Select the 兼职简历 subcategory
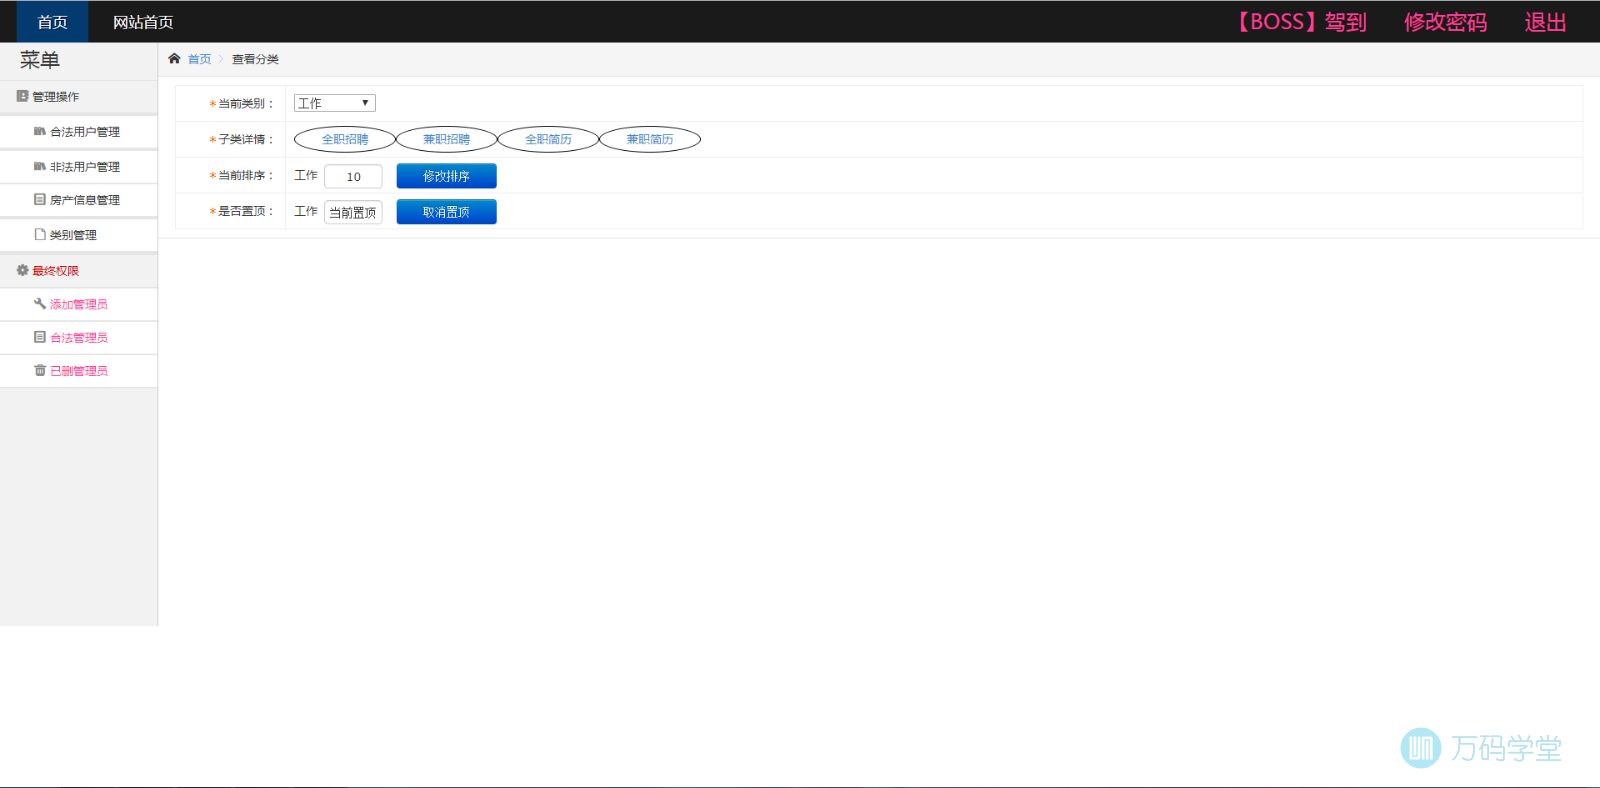Image resolution: width=1600 pixels, height=788 pixels. 650,139
